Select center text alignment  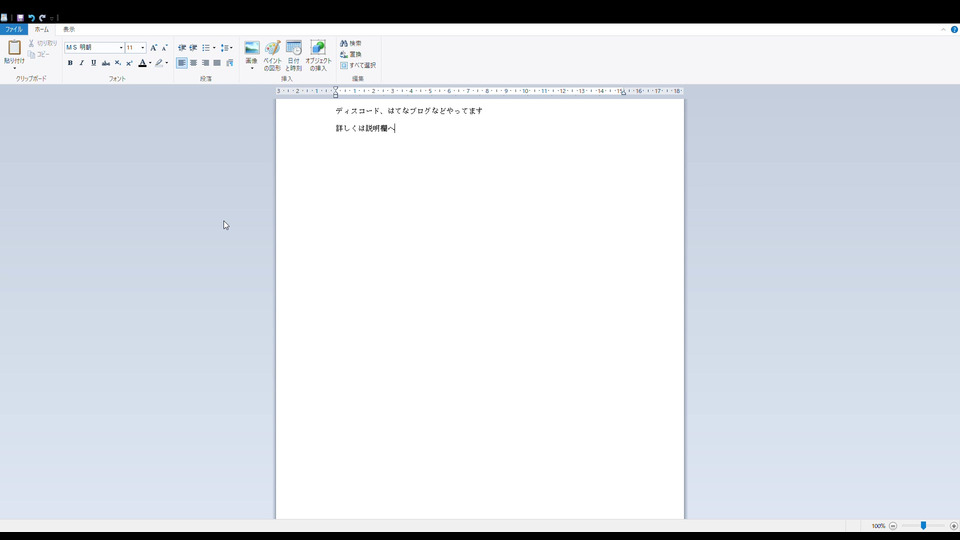[x=193, y=63]
